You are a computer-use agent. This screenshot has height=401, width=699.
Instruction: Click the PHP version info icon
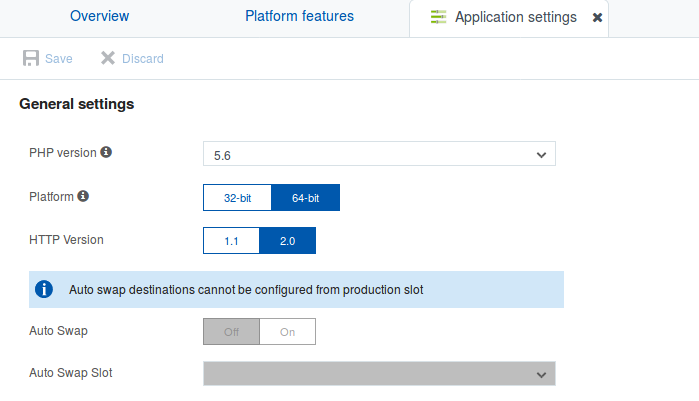click(x=106, y=153)
